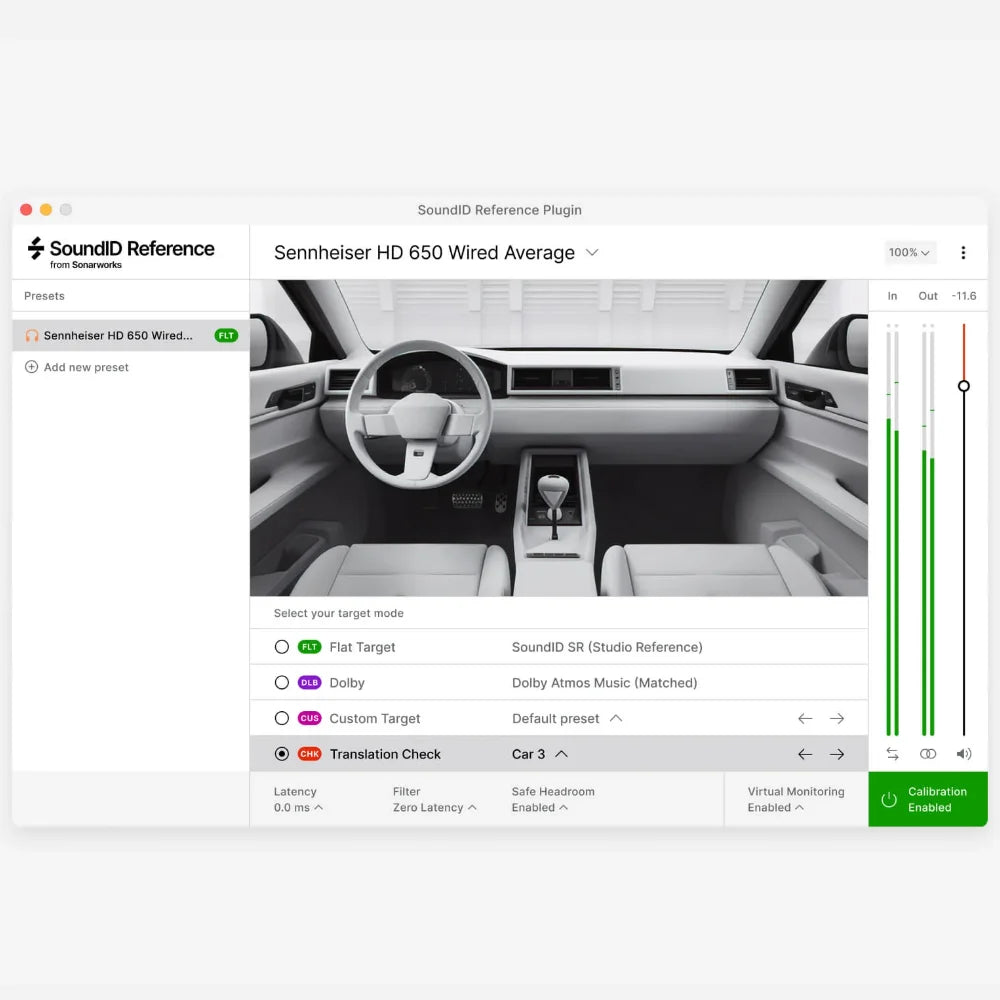
Task: Select the Translation Check radio button
Action: [282, 753]
